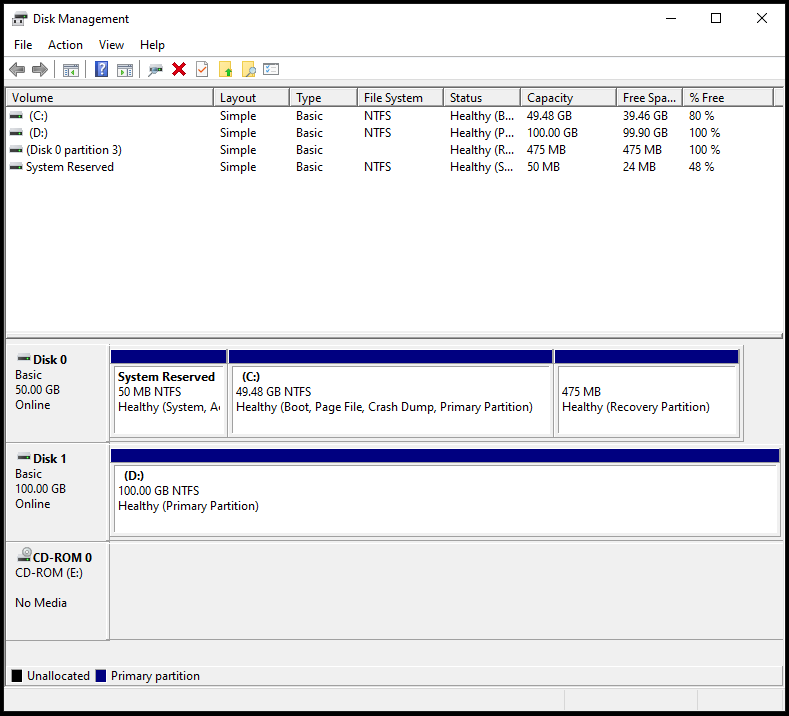The image size is (789, 716).
Task: Maximize the Disk Management window
Action: pyautogui.click(x=716, y=19)
